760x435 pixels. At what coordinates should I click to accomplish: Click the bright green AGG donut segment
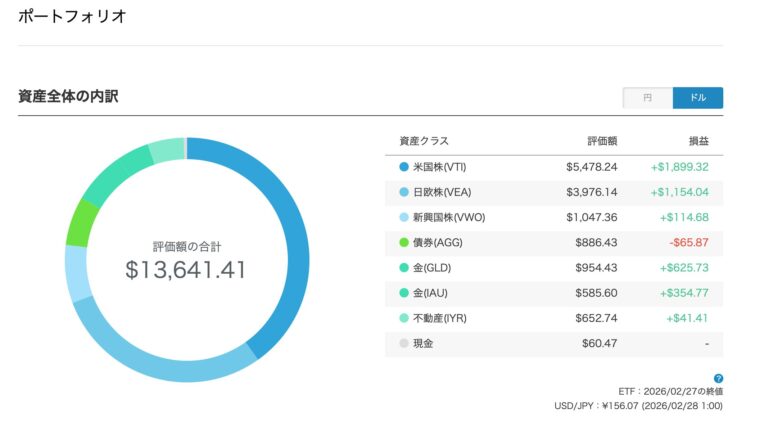tap(81, 222)
